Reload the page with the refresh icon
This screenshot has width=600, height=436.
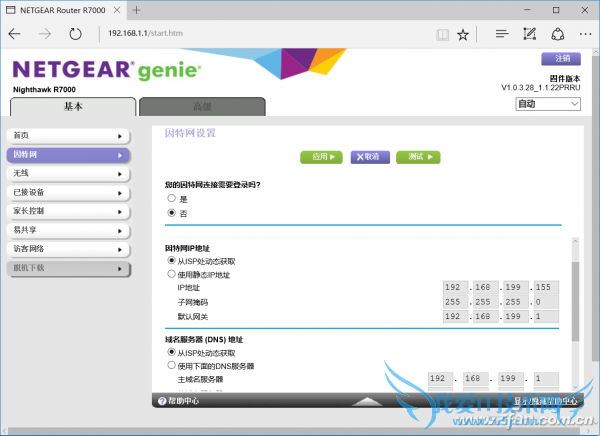[75, 34]
